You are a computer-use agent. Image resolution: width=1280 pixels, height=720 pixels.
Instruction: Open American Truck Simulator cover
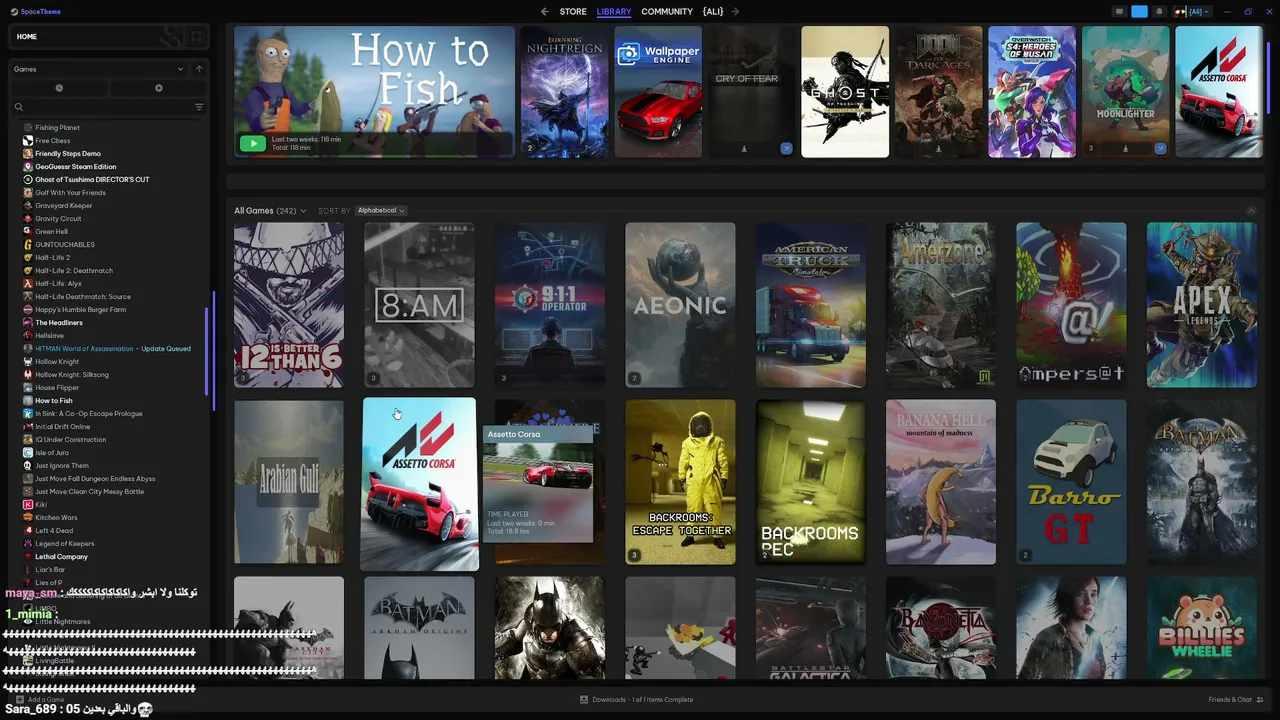pyautogui.click(x=811, y=305)
